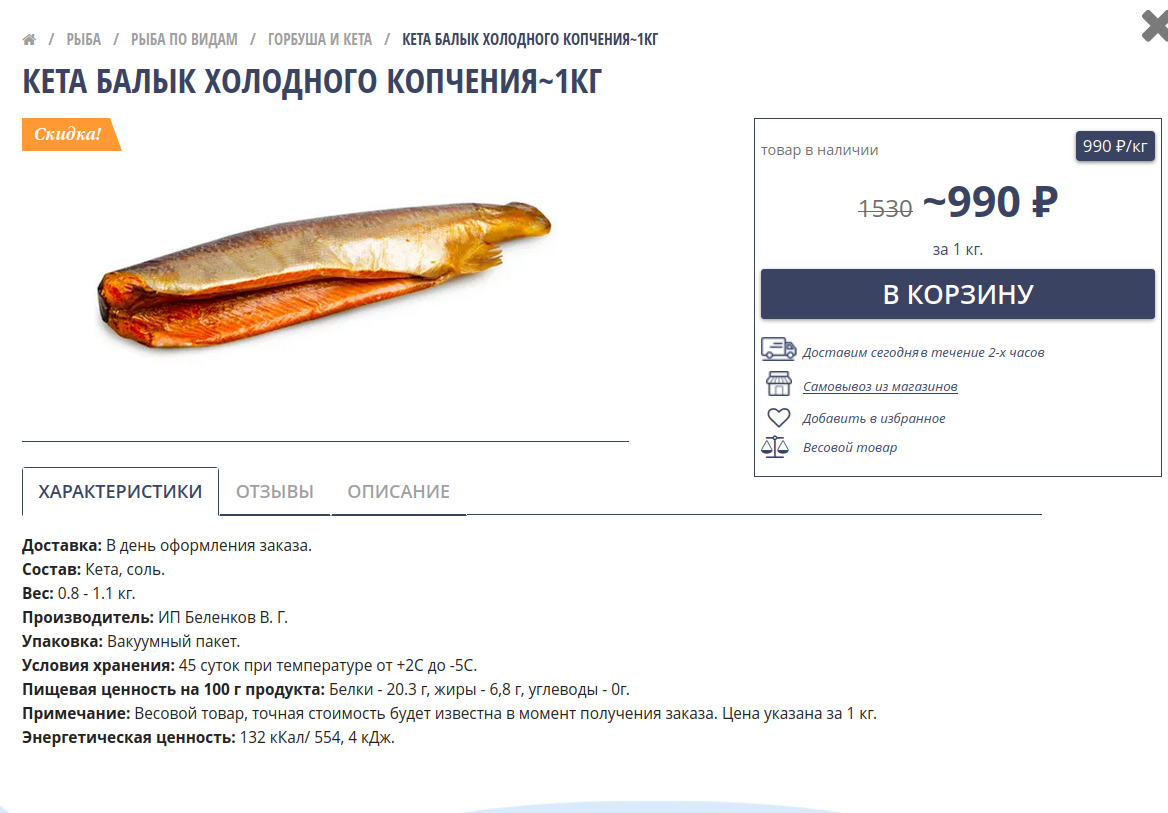Click the home icon in breadcrumbs

[x=29, y=39]
